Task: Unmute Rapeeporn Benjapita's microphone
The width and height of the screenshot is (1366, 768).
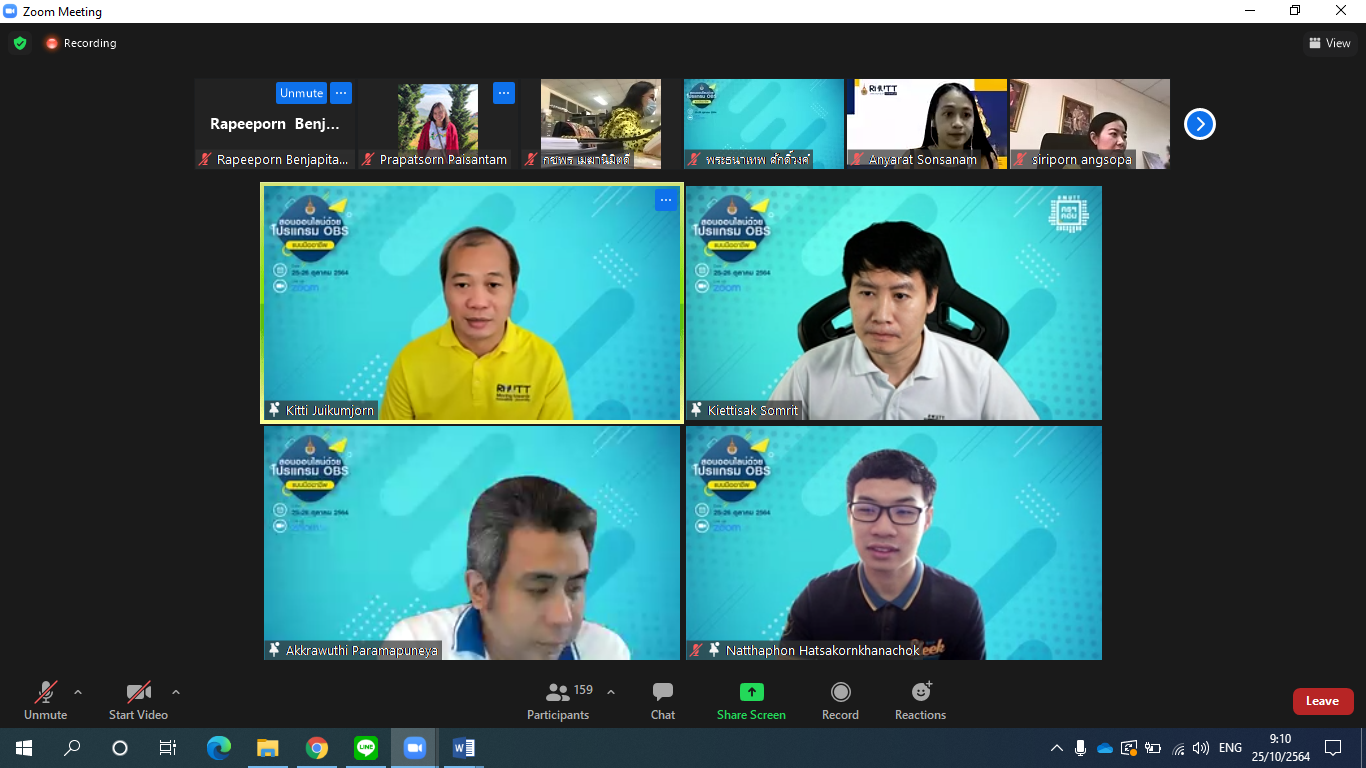Action: (x=301, y=93)
